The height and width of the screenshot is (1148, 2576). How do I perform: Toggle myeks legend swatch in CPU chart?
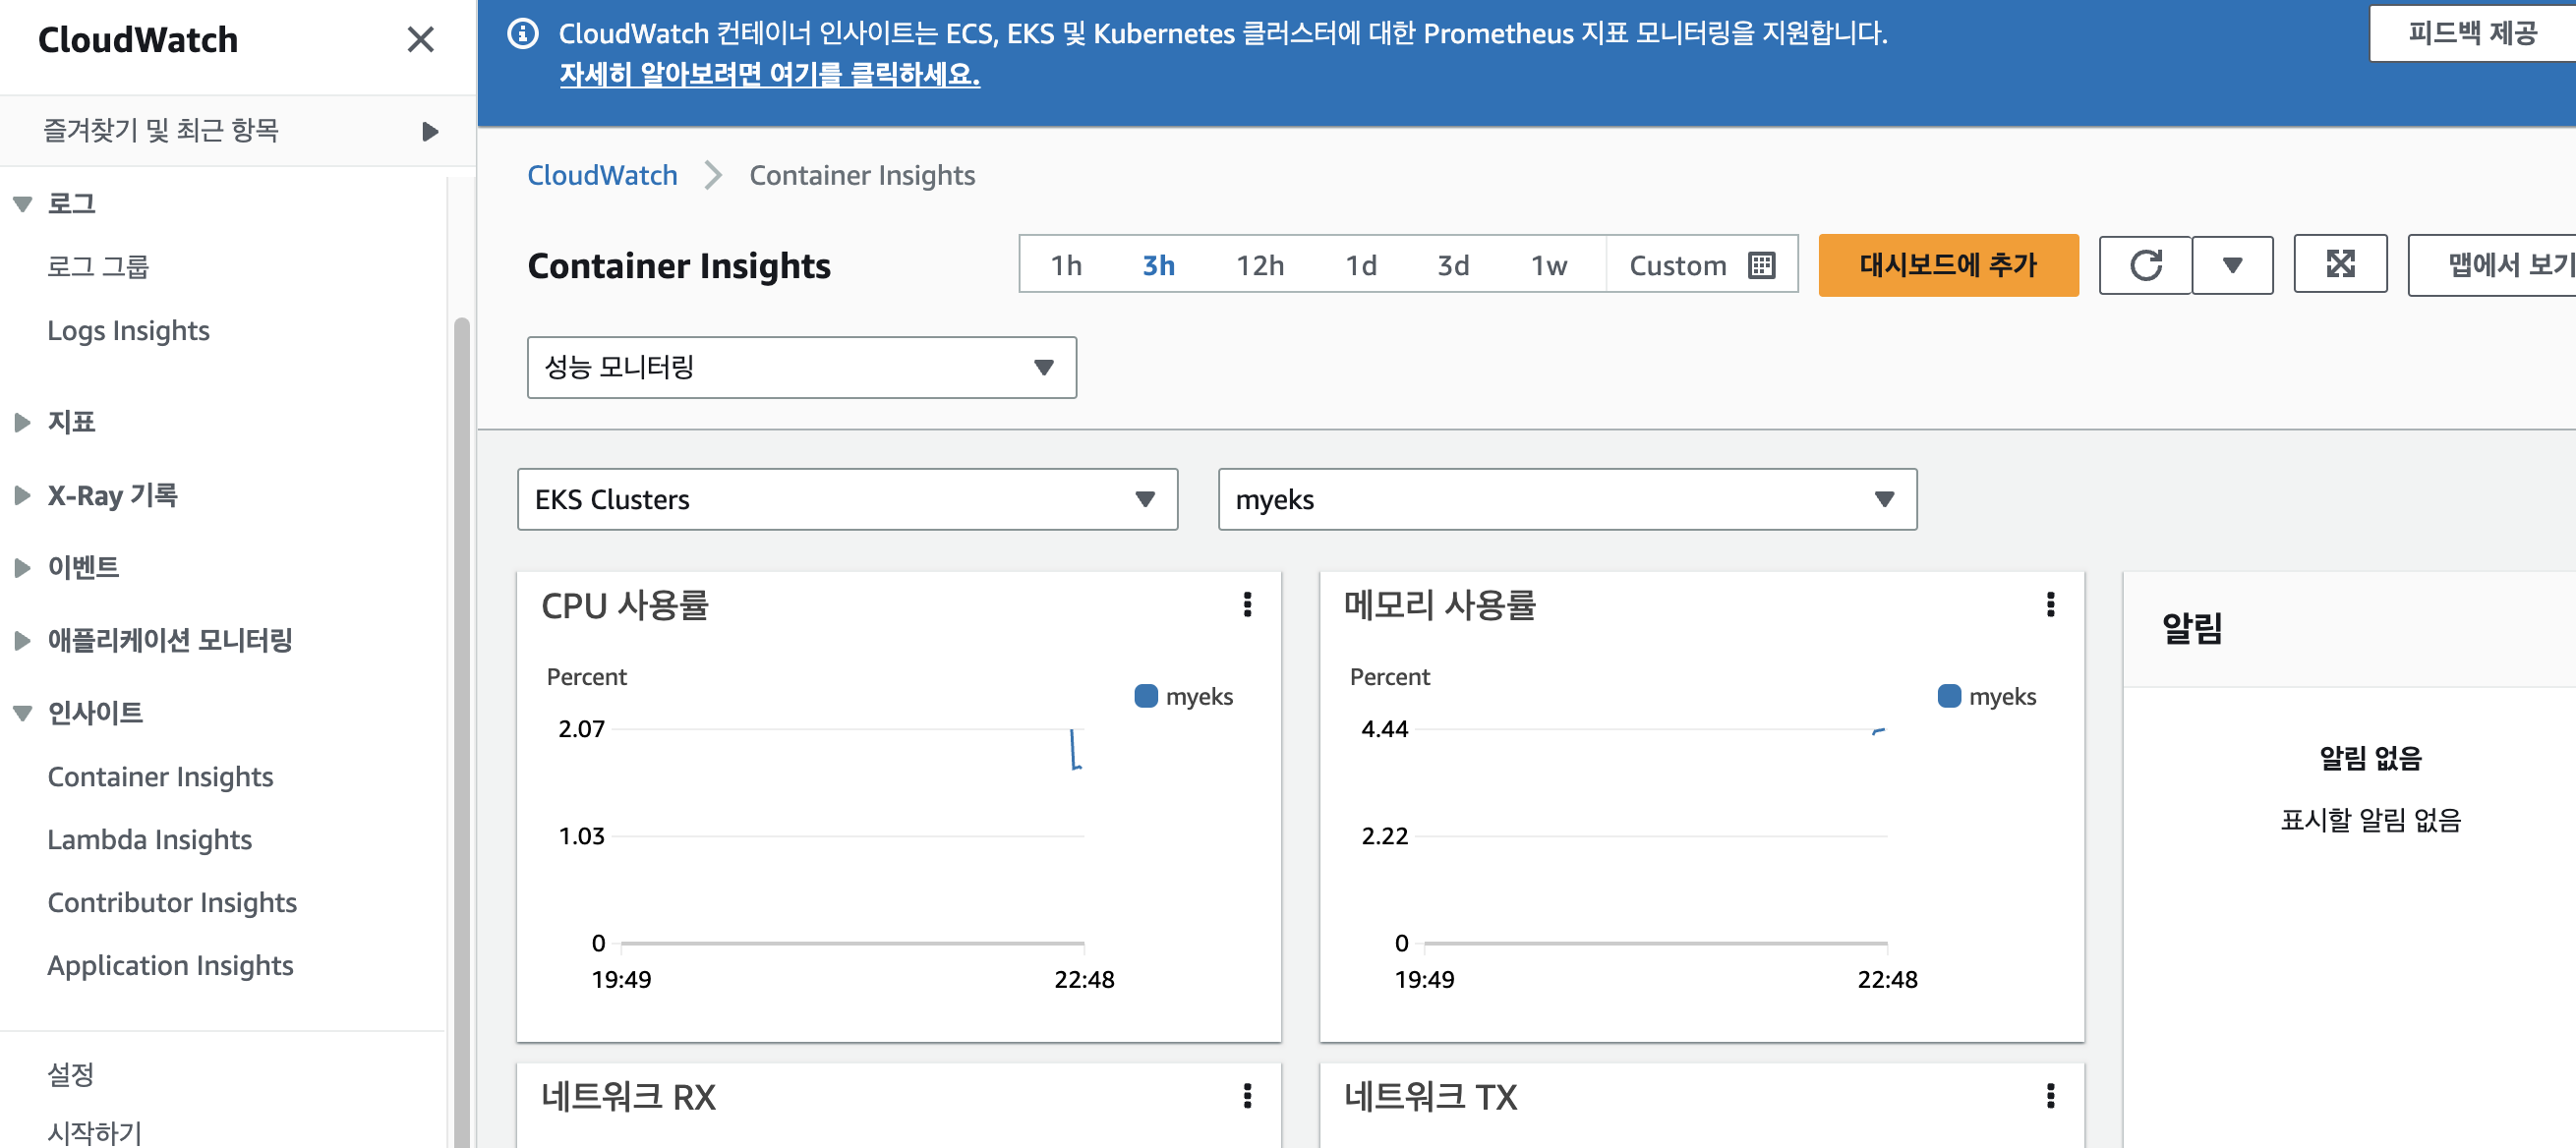click(1146, 696)
